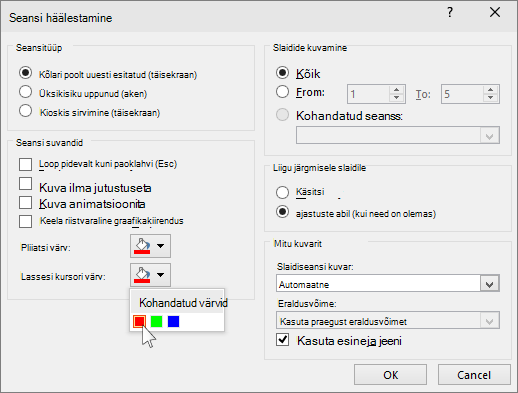Click the Eraldusvõime label
The image size is (518, 393).
[307, 304]
